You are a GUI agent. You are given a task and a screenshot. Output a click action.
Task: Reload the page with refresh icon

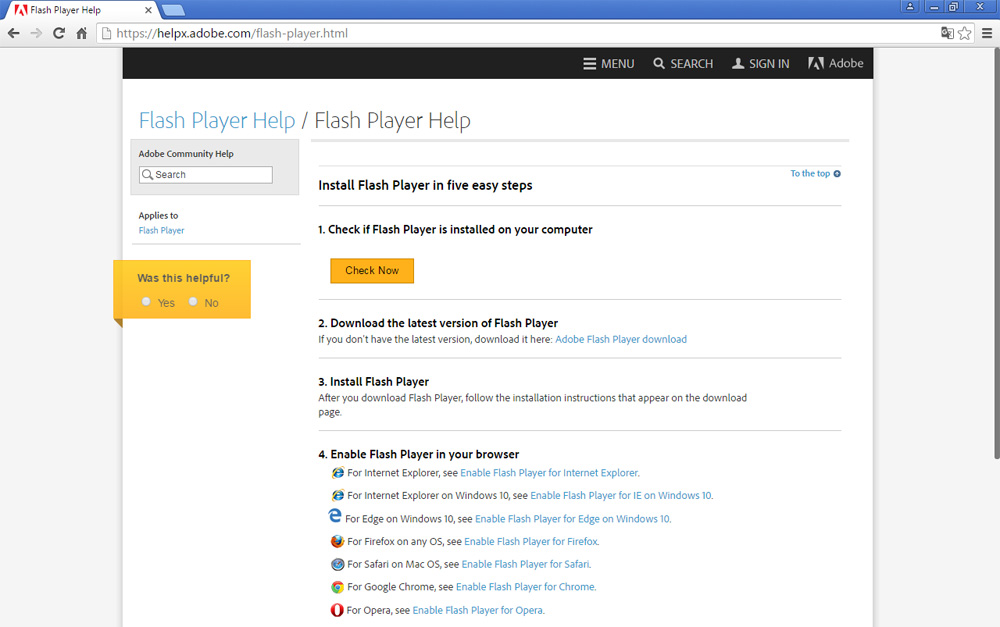coord(59,33)
